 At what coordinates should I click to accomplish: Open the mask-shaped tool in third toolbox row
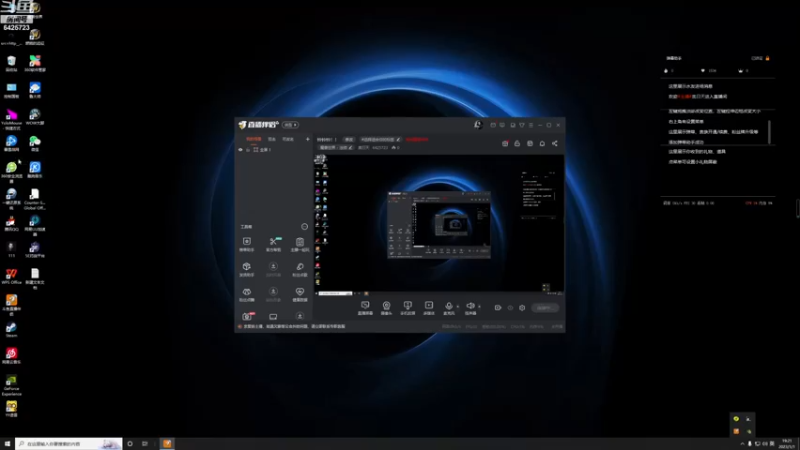247,294
